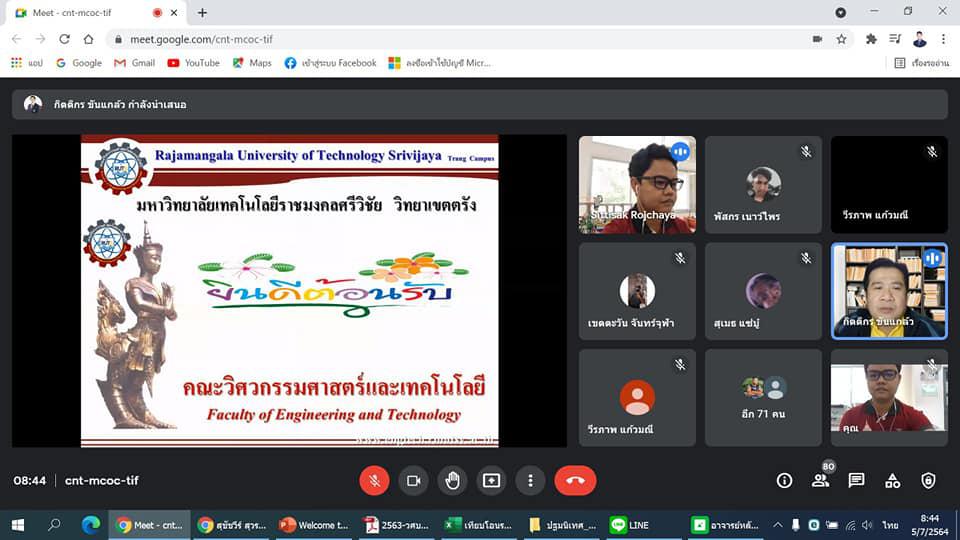Open the Maps bookmark
This screenshot has width=960, height=540.
(x=252, y=62)
